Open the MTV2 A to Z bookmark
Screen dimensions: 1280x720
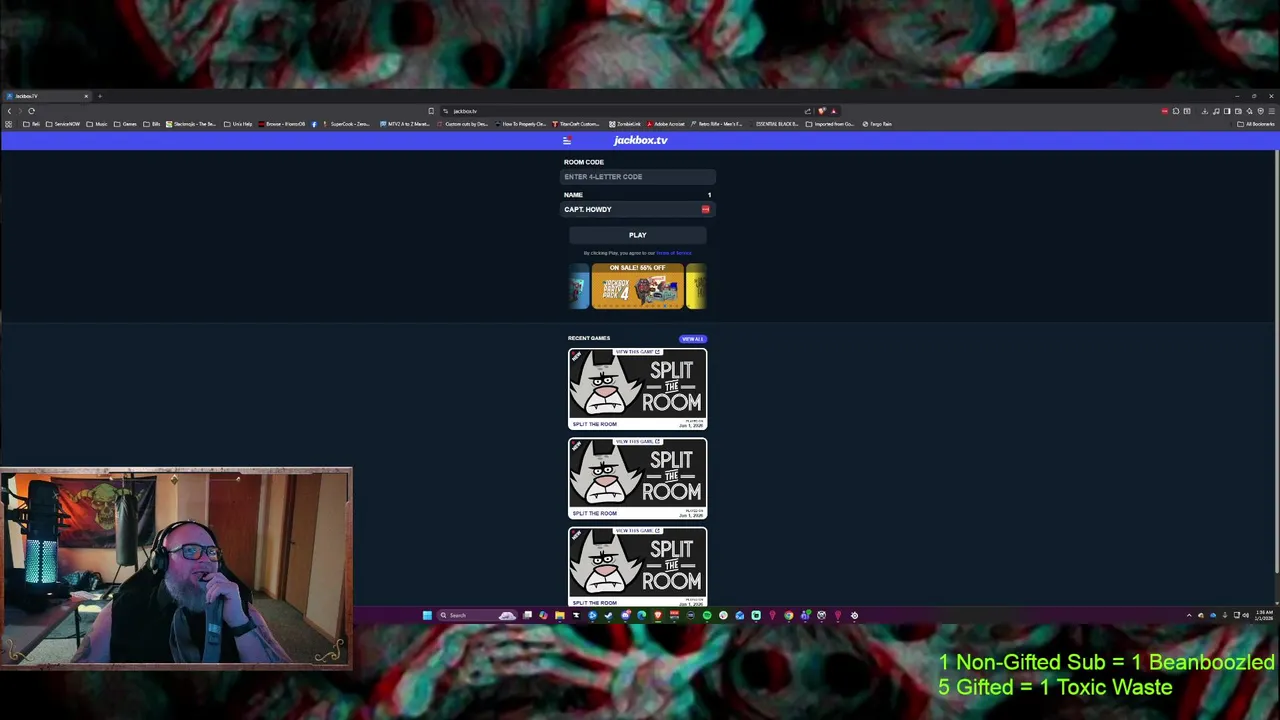point(405,124)
